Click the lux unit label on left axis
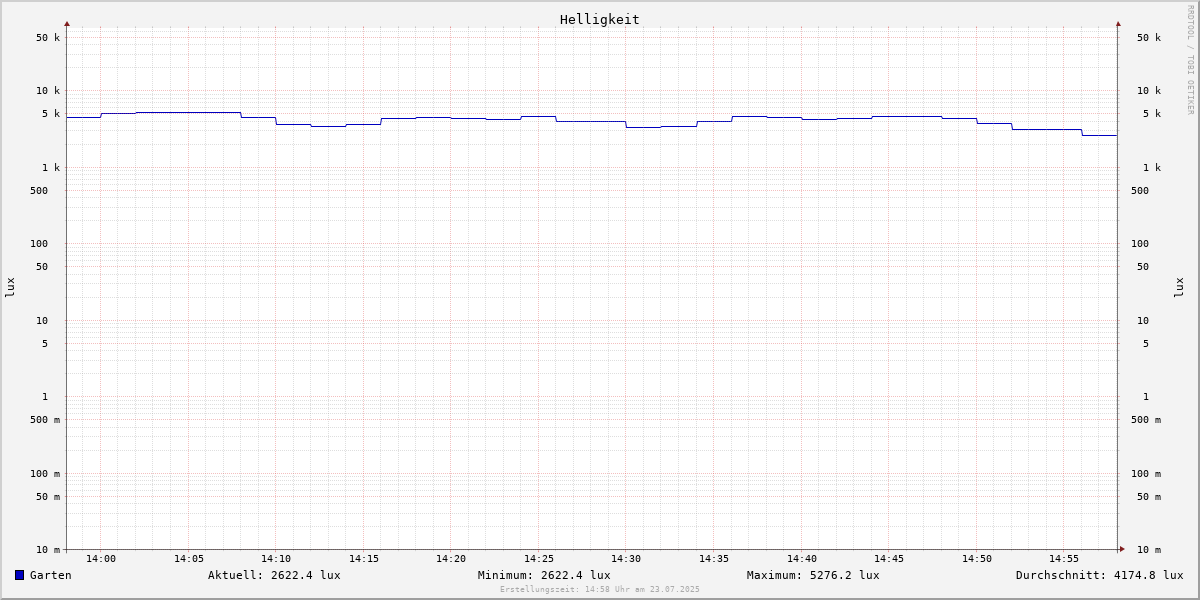 10,288
